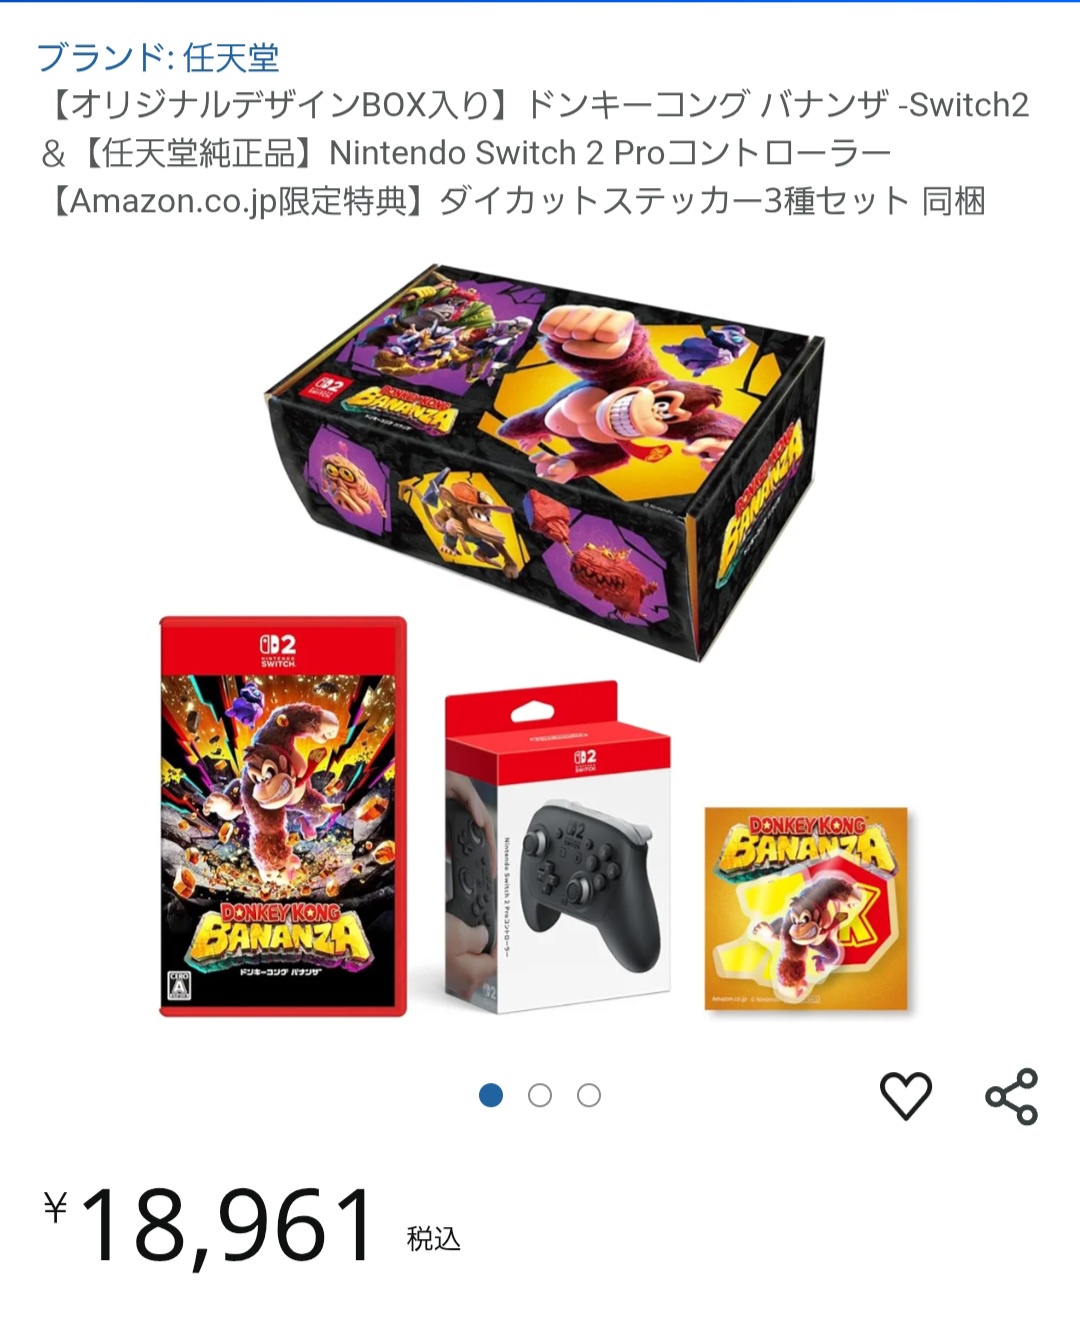Switch to the second image carousel dot
The width and height of the screenshot is (1080, 1321).
540,1095
